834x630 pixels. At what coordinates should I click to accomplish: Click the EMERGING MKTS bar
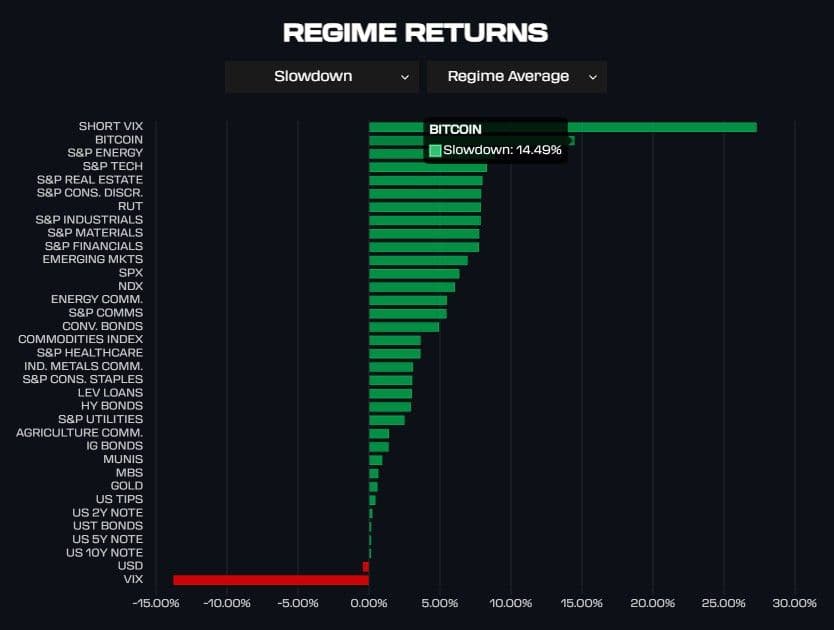click(x=418, y=260)
